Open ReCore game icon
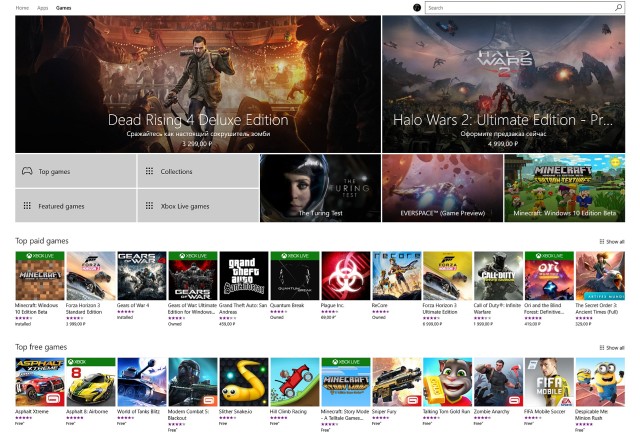The image size is (640, 441). click(396, 276)
